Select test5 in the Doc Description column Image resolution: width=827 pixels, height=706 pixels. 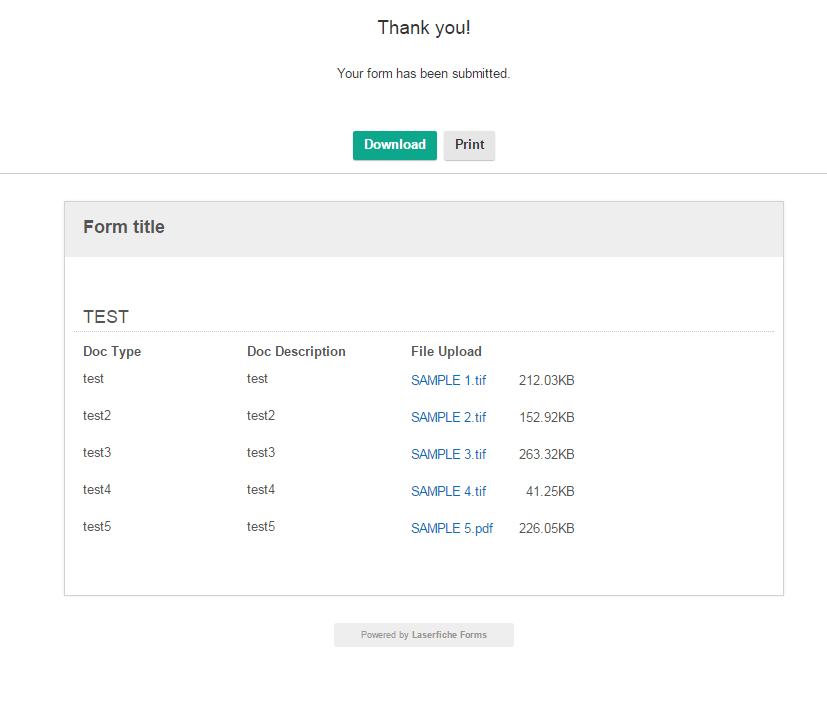pos(261,527)
